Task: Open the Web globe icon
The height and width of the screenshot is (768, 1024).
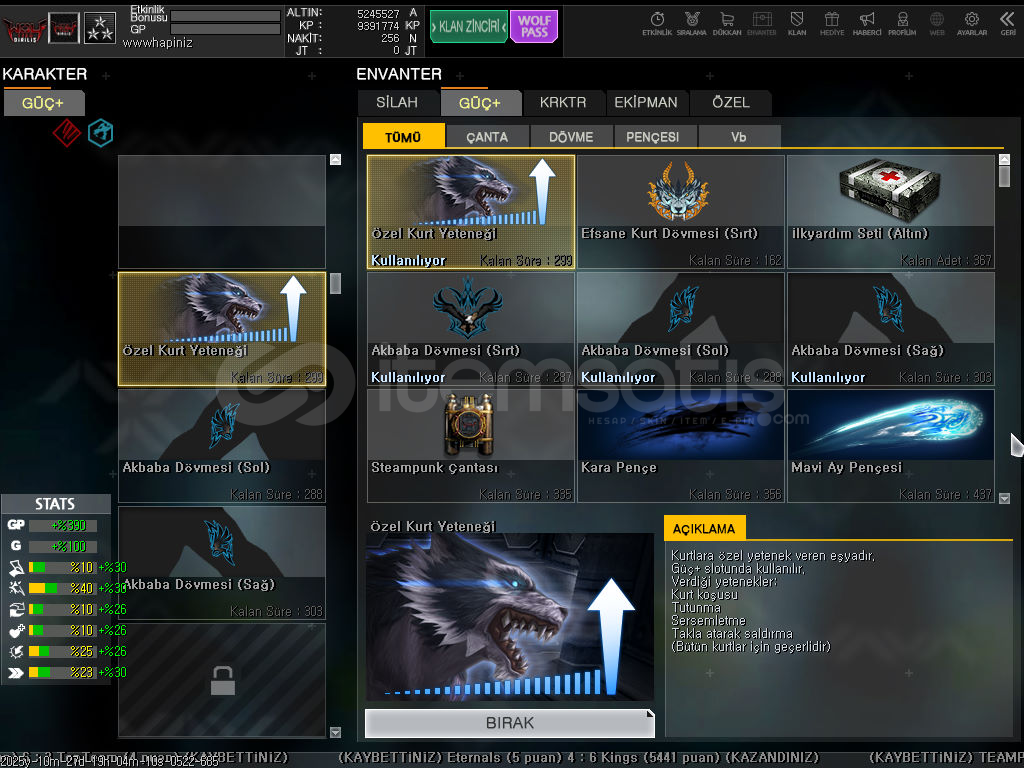Action: 937,23
